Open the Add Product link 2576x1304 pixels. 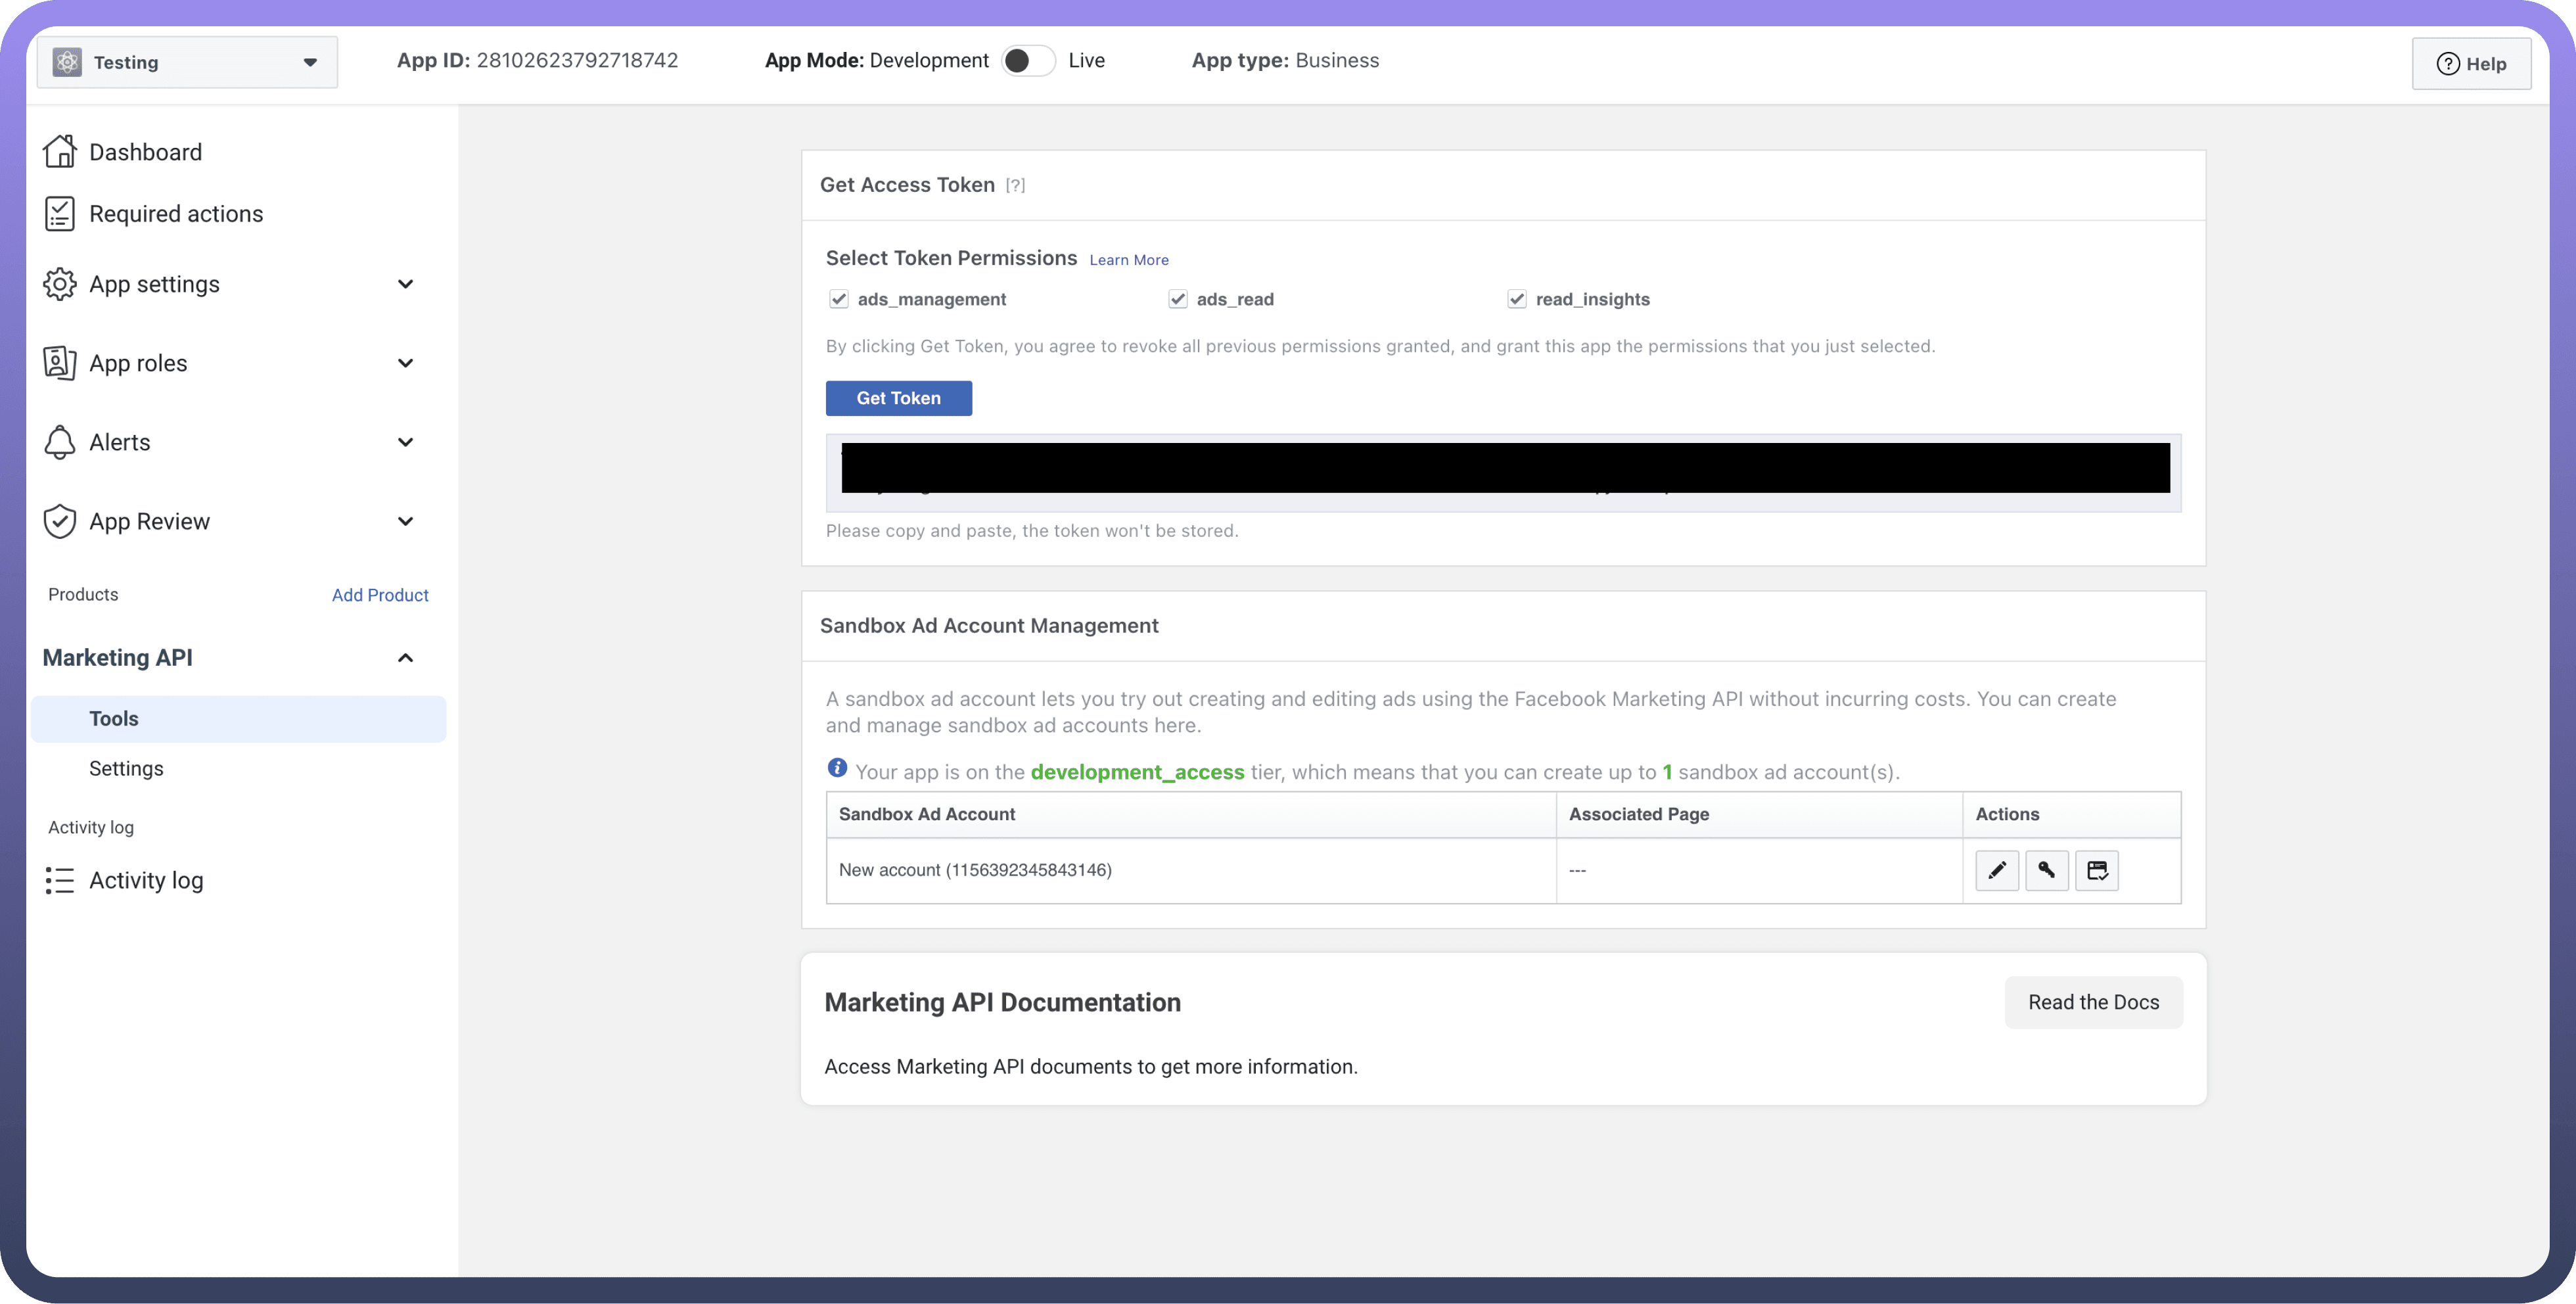click(380, 595)
